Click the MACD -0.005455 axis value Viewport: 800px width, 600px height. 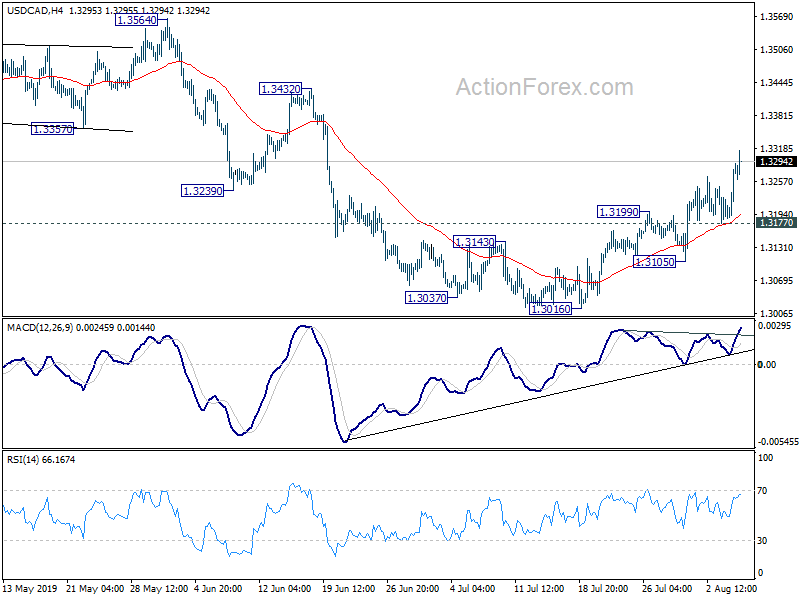(778, 441)
